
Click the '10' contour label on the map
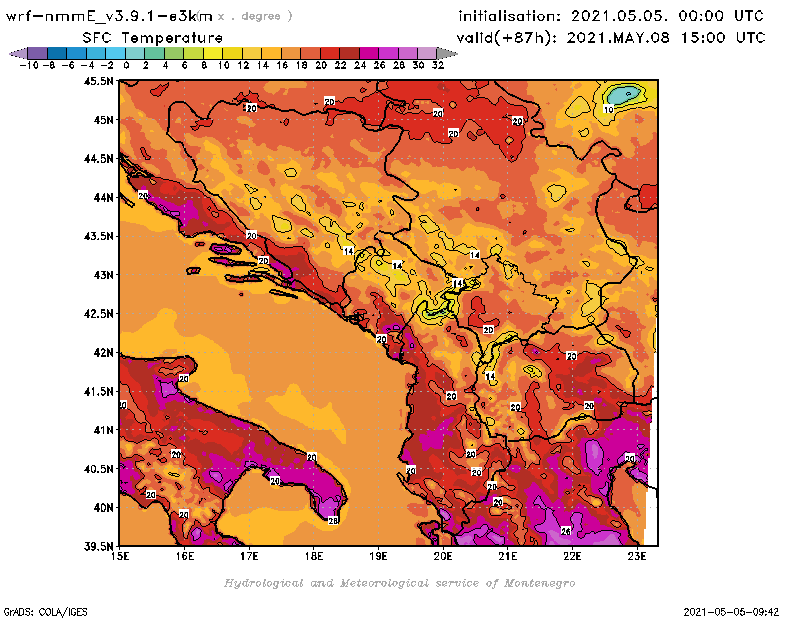pos(609,109)
